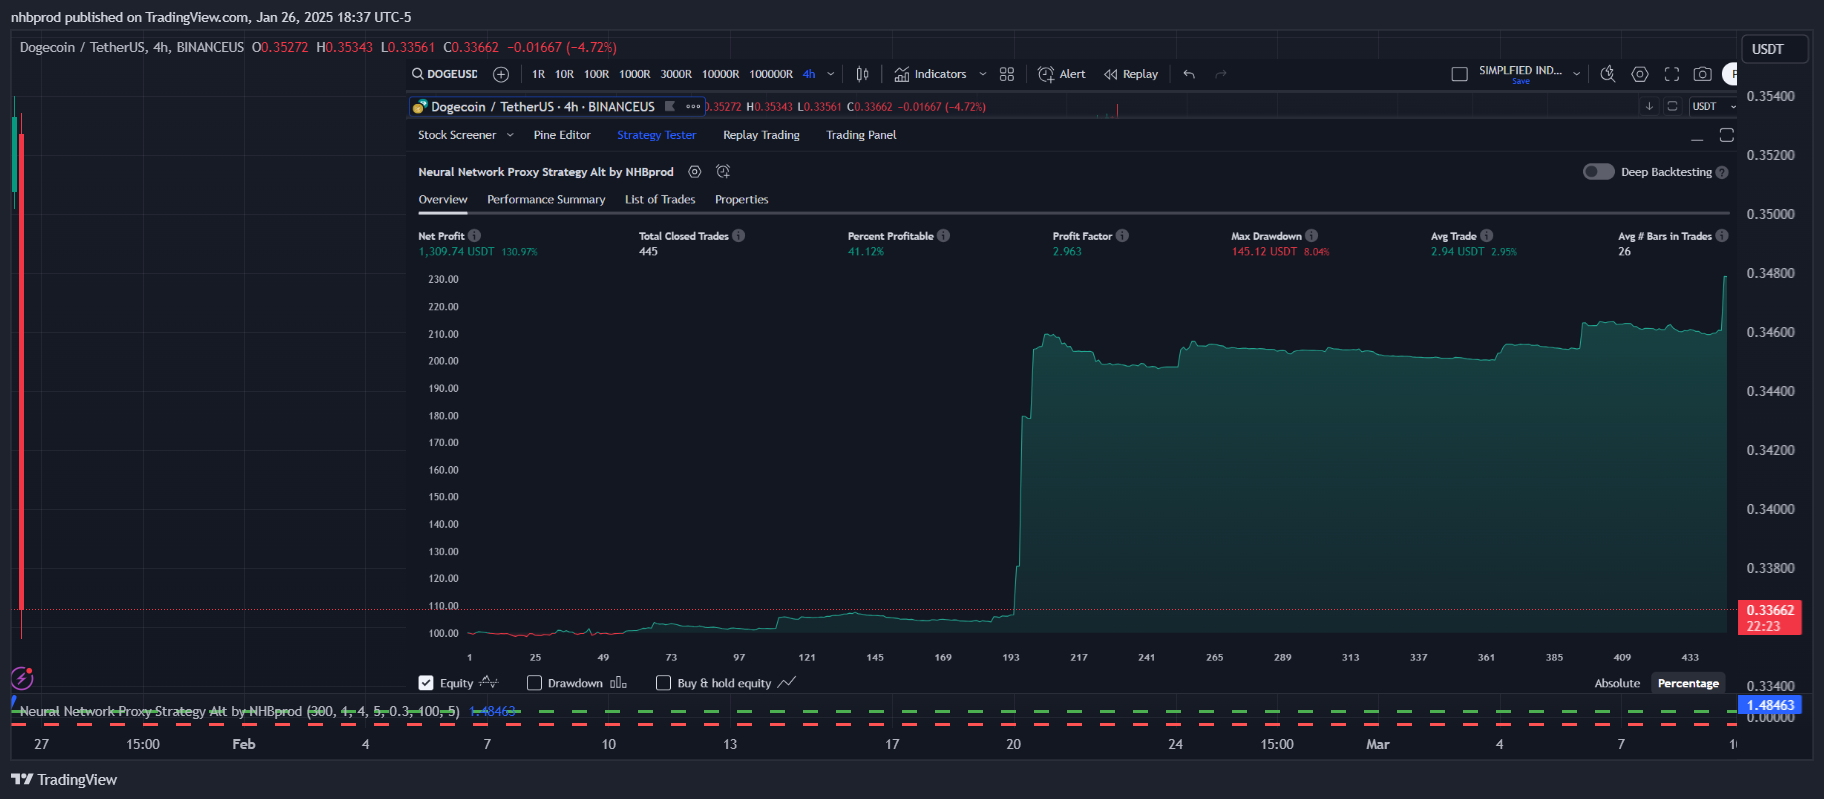The image size is (1824, 799).
Task: Start bar Replay mode
Action: tap(1131, 74)
